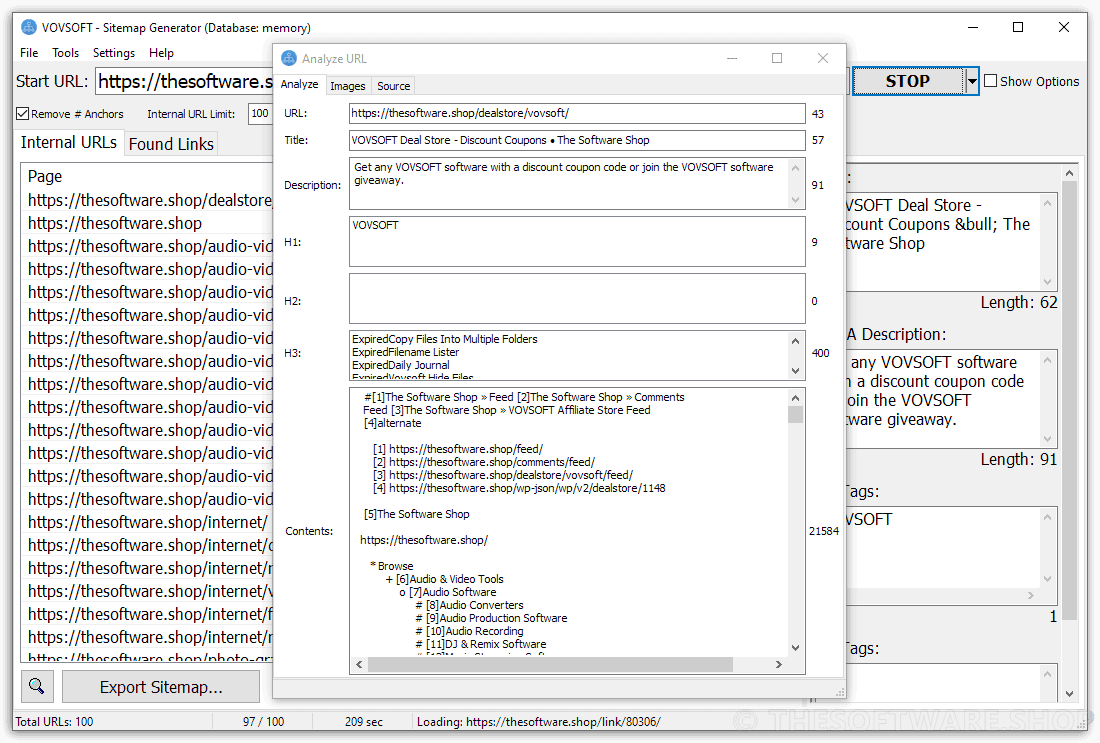Click the 209 sec status entry
This screenshot has width=1100, height=743.
[x=363, y=721]
